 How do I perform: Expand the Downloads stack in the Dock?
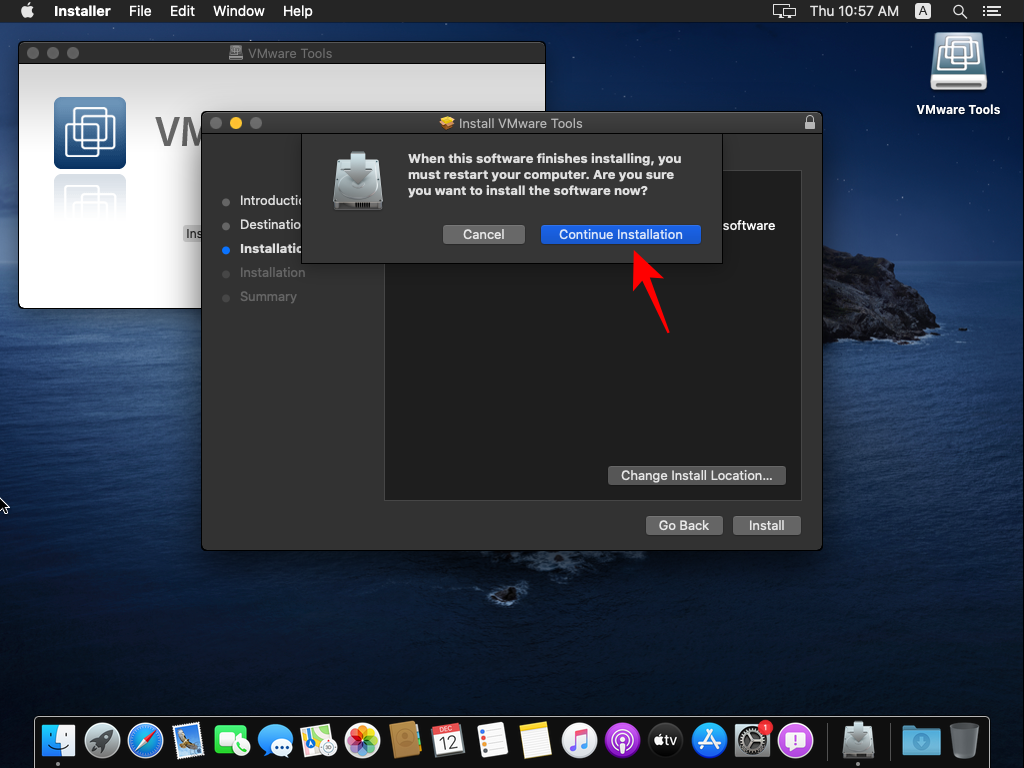click(920, 741)
